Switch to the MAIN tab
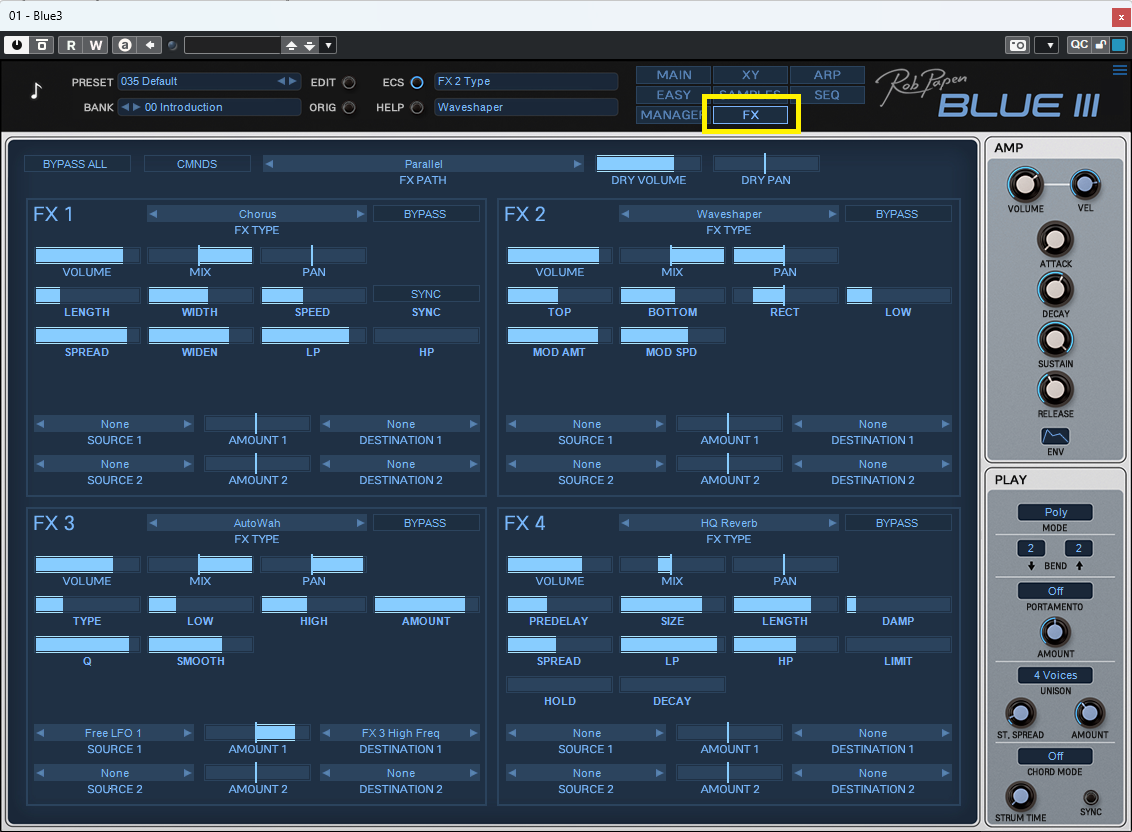 [x=674, y=75]
